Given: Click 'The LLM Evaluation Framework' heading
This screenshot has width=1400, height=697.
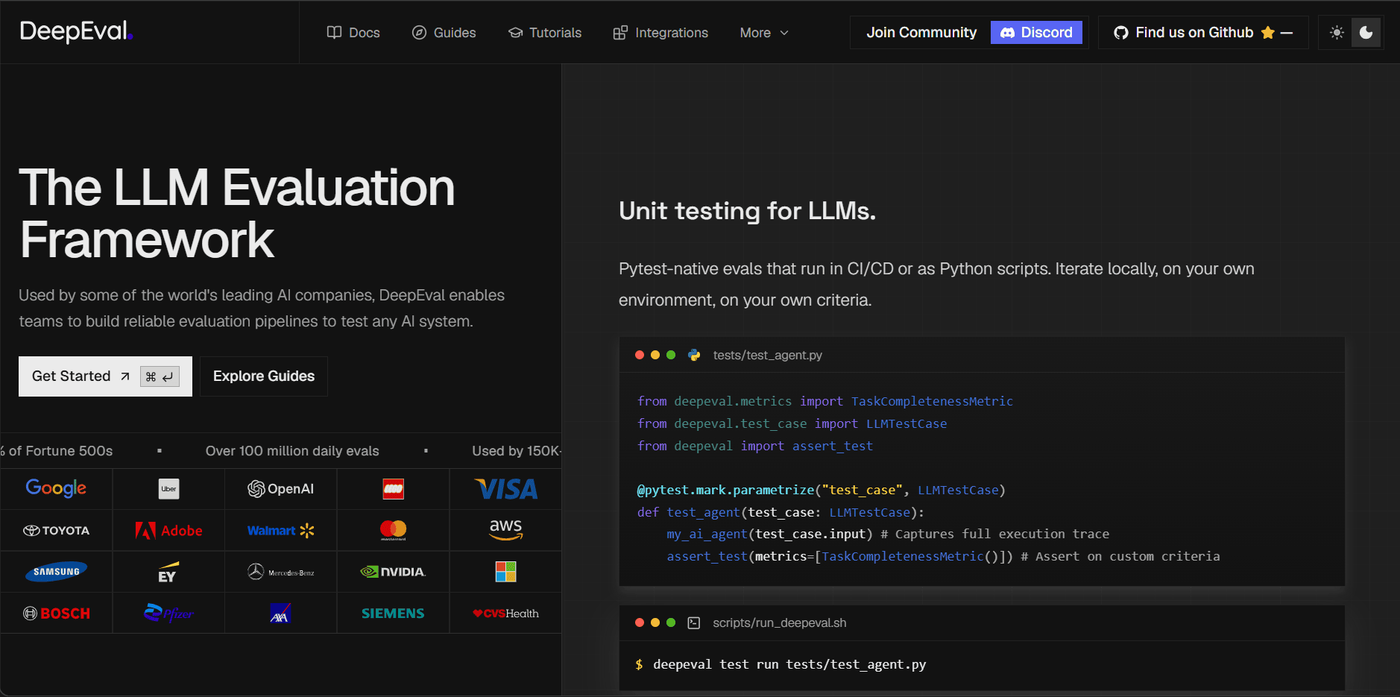Looking at the screenshot, I should coord(237,213).
